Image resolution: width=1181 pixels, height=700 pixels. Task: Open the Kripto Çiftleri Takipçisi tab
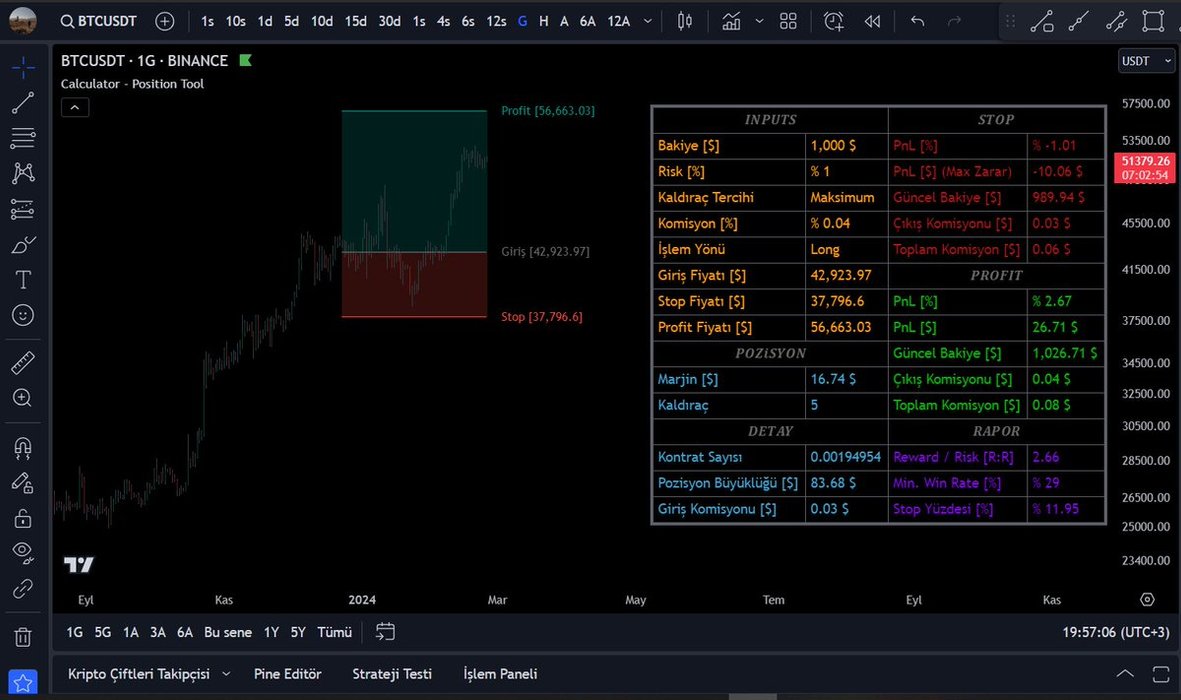point(139,674)
